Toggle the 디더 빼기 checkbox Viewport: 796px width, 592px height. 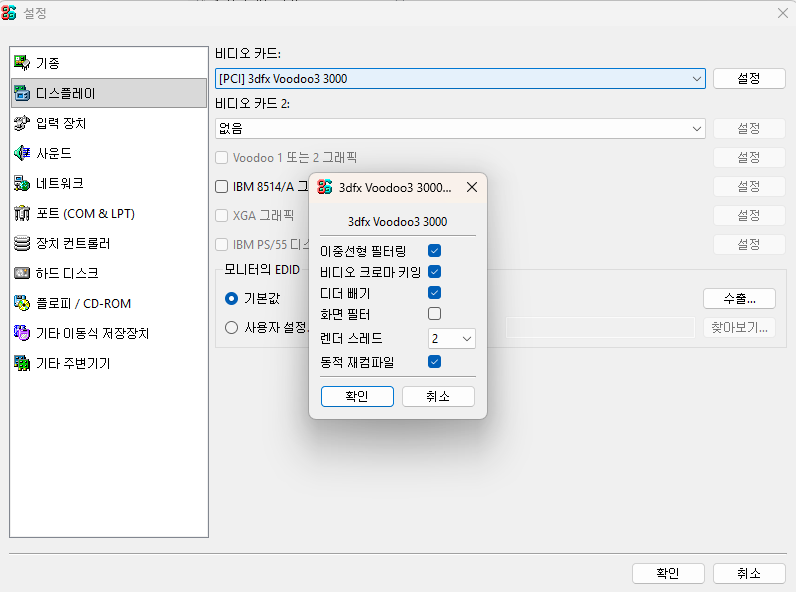434,292
